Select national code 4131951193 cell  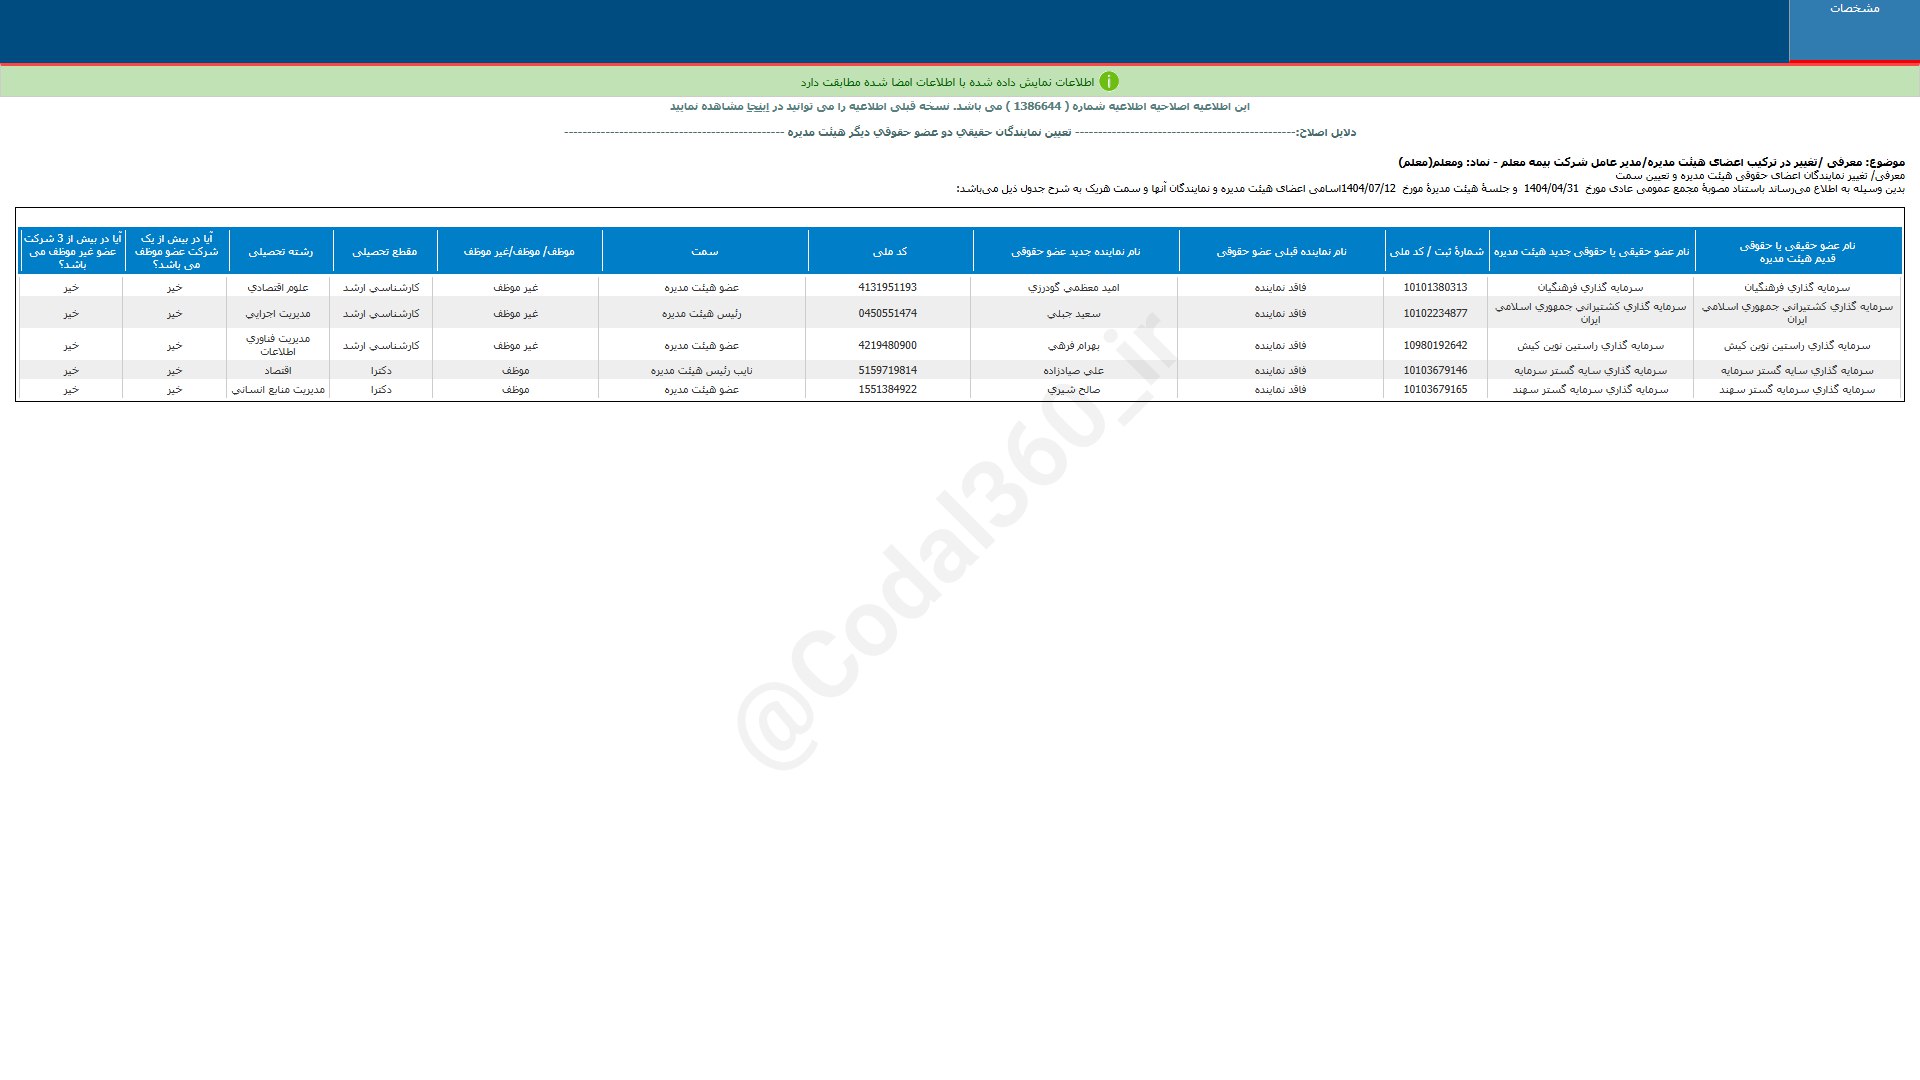887,287
